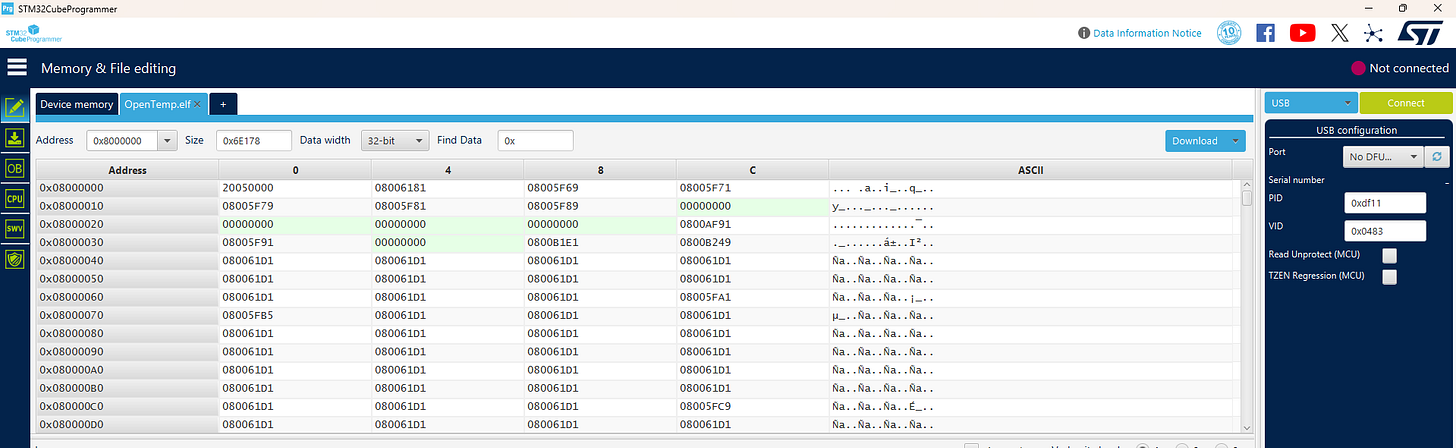1456x448 pixels.
Task: Select cell 20050000
Action: pos(295,188)
